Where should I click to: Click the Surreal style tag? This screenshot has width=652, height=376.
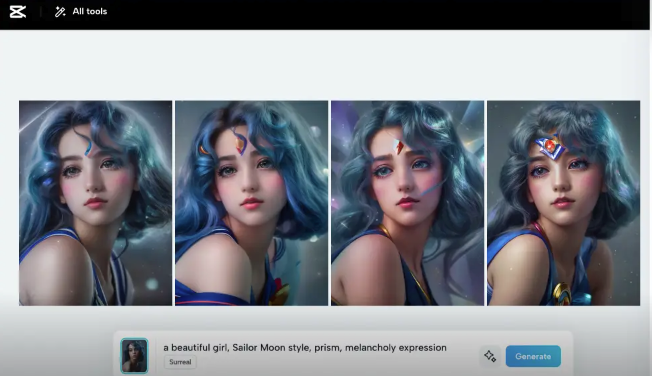[x=180, y=362]
